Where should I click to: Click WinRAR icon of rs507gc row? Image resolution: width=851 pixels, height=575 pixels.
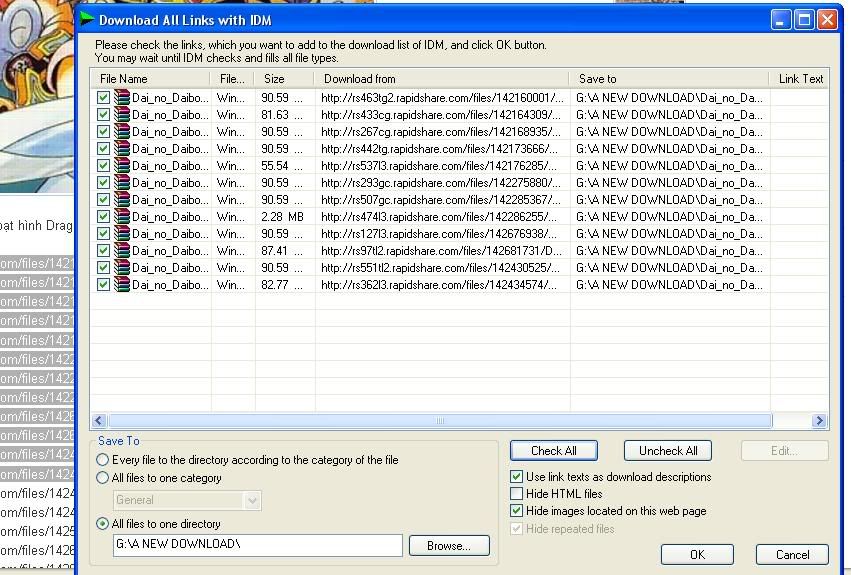pos(122,199)
